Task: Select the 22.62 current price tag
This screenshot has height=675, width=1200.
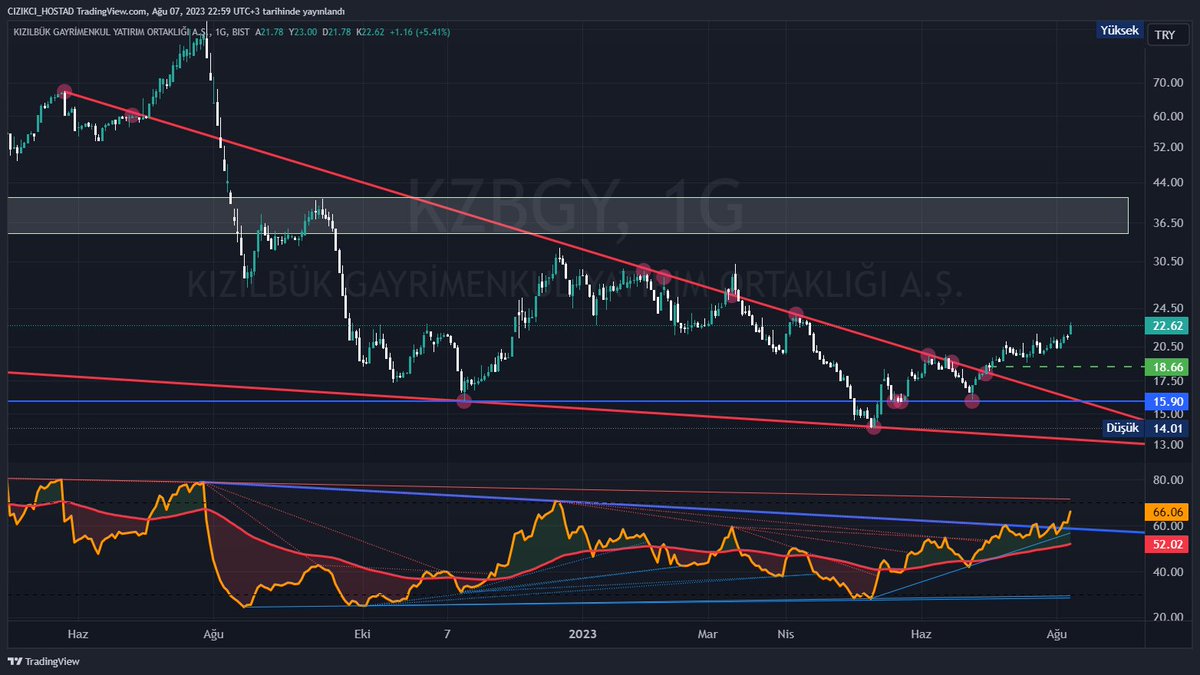Action: coord(1168,326)
